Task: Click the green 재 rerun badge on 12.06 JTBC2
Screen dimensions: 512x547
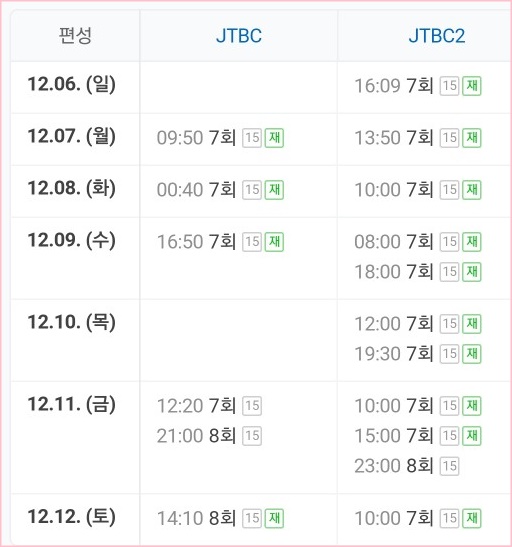Action: [472, 86]
